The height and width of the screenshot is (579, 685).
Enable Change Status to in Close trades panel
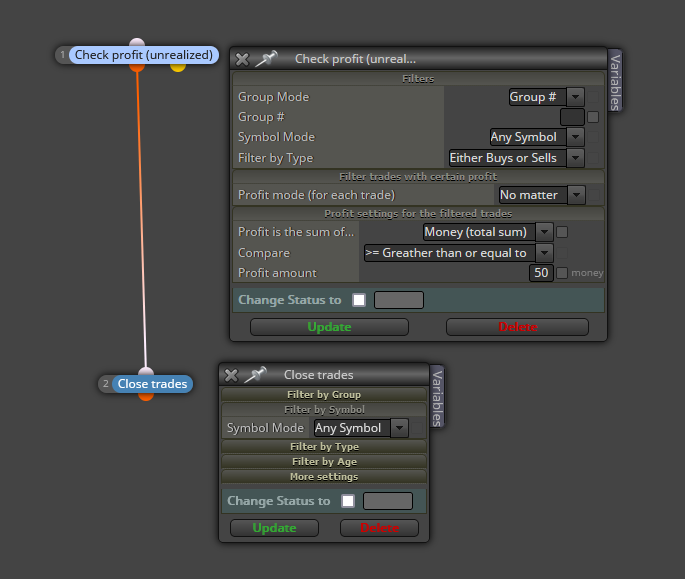[x=348, y=501]
